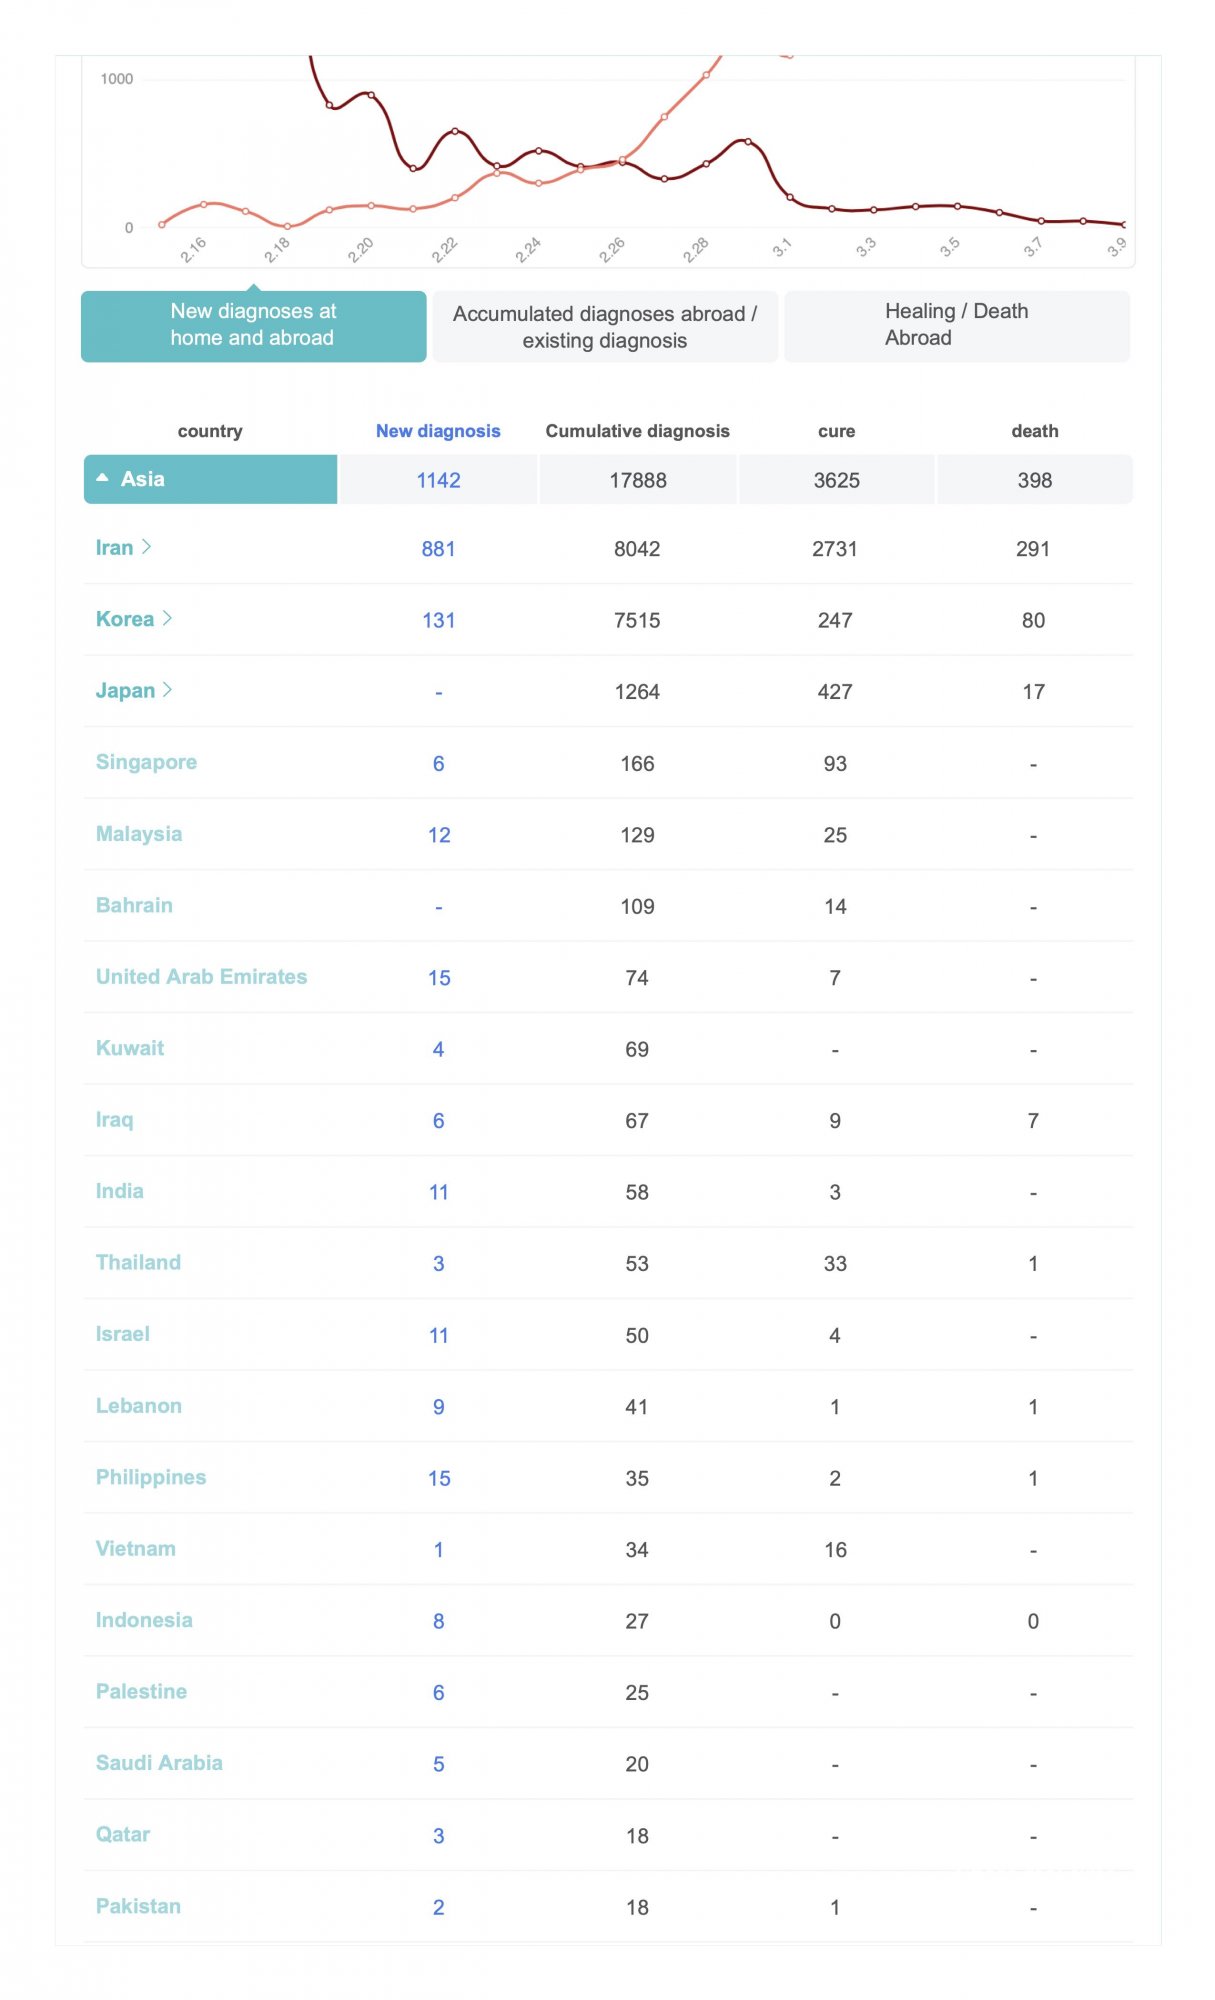Open United Arab Emirates link
This screenshot has height=2000, width=1215.
point(201,977)
